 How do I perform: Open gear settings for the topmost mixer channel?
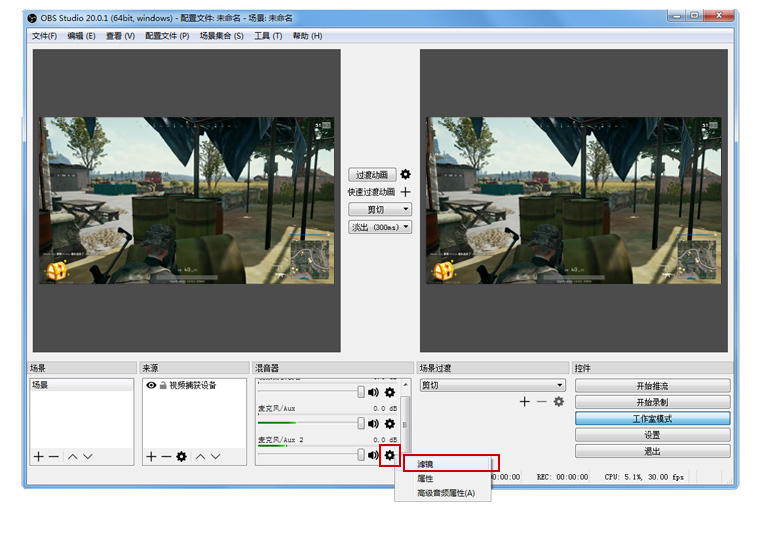coord(390,392)
